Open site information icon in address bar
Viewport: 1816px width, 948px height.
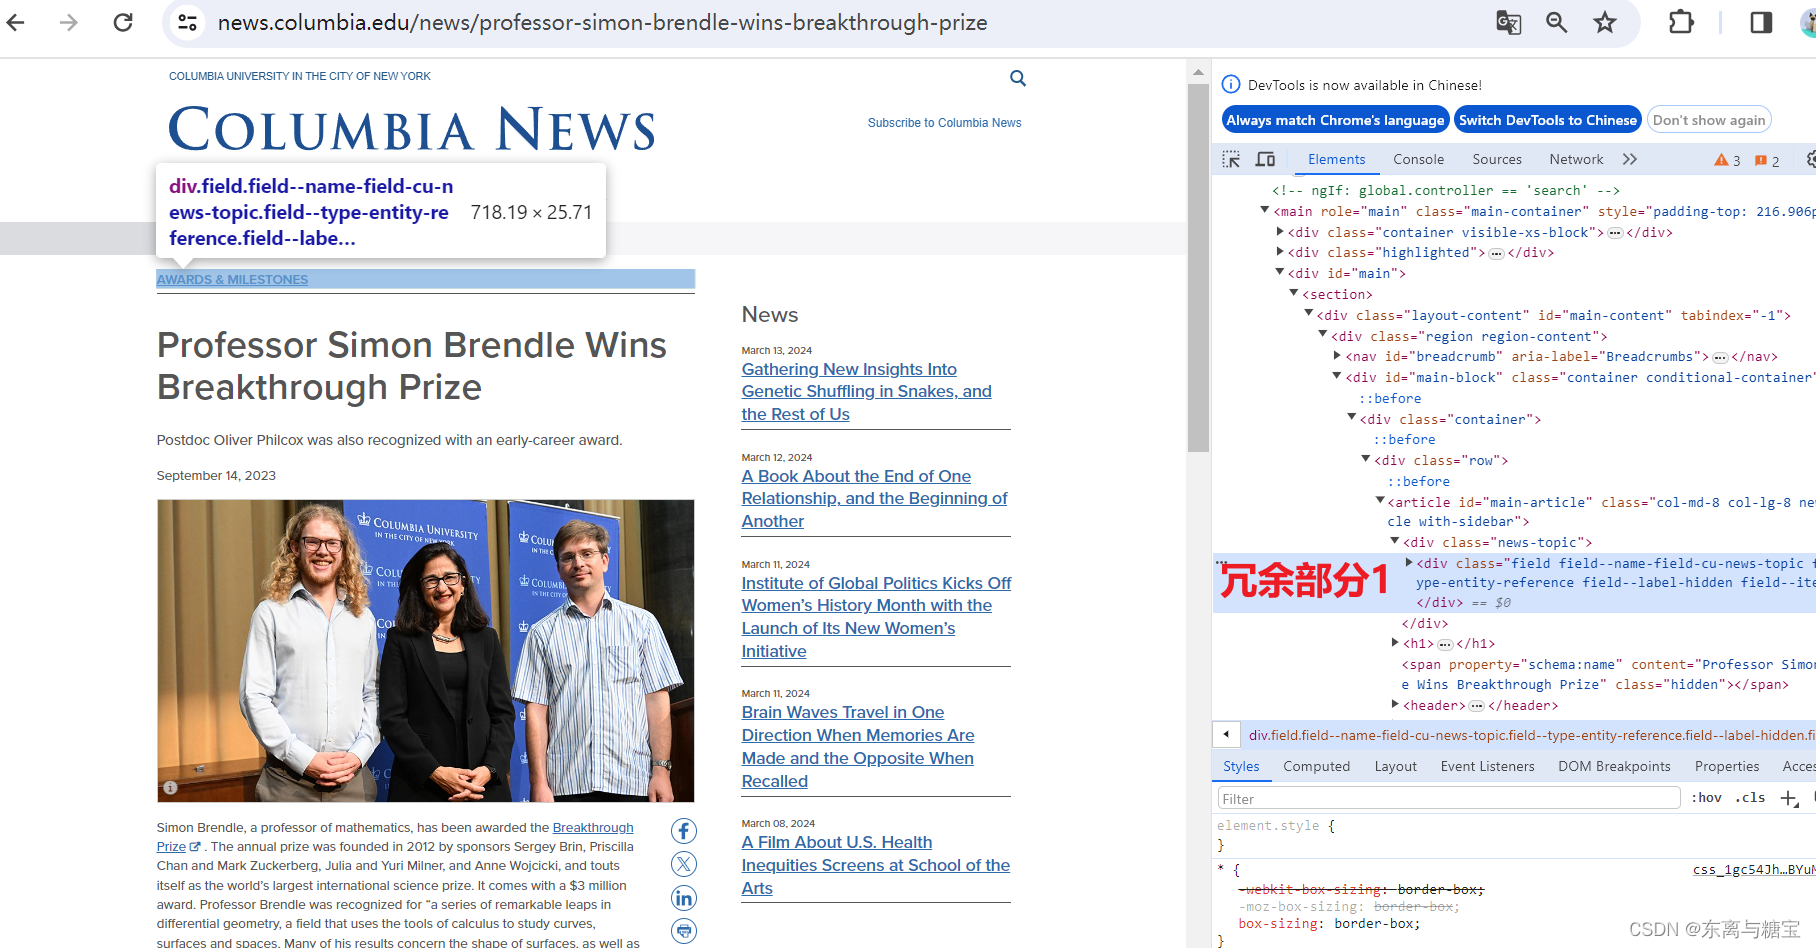click(x=187, y=22)
